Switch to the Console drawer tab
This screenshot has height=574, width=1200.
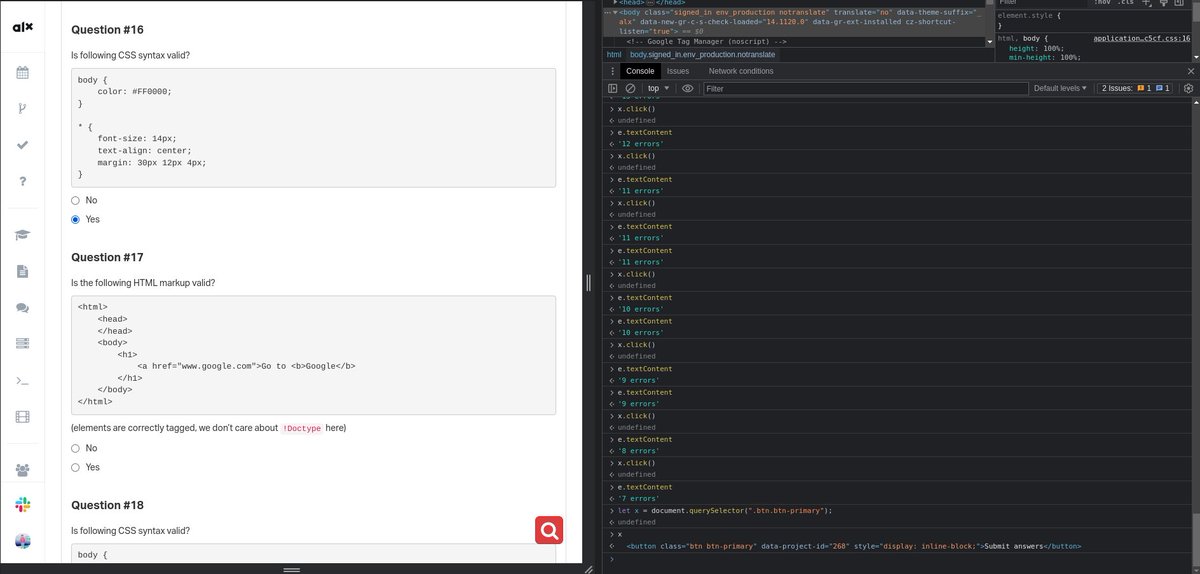click(x=640, y=71)
